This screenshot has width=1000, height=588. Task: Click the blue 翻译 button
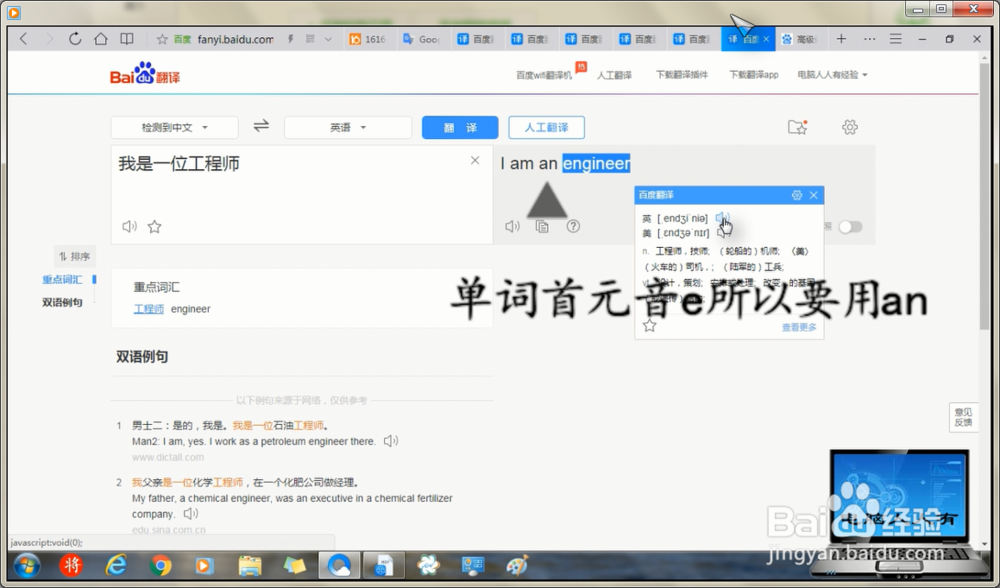(x=460, y=128)
